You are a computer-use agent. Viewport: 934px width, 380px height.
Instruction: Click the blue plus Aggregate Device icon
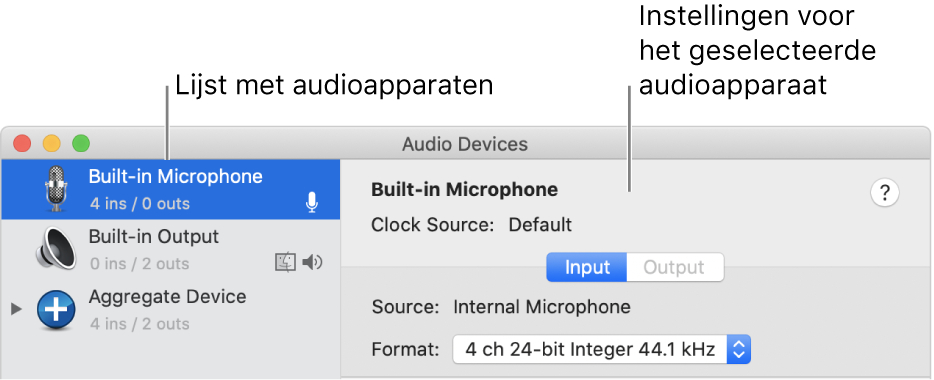point(56,310)
